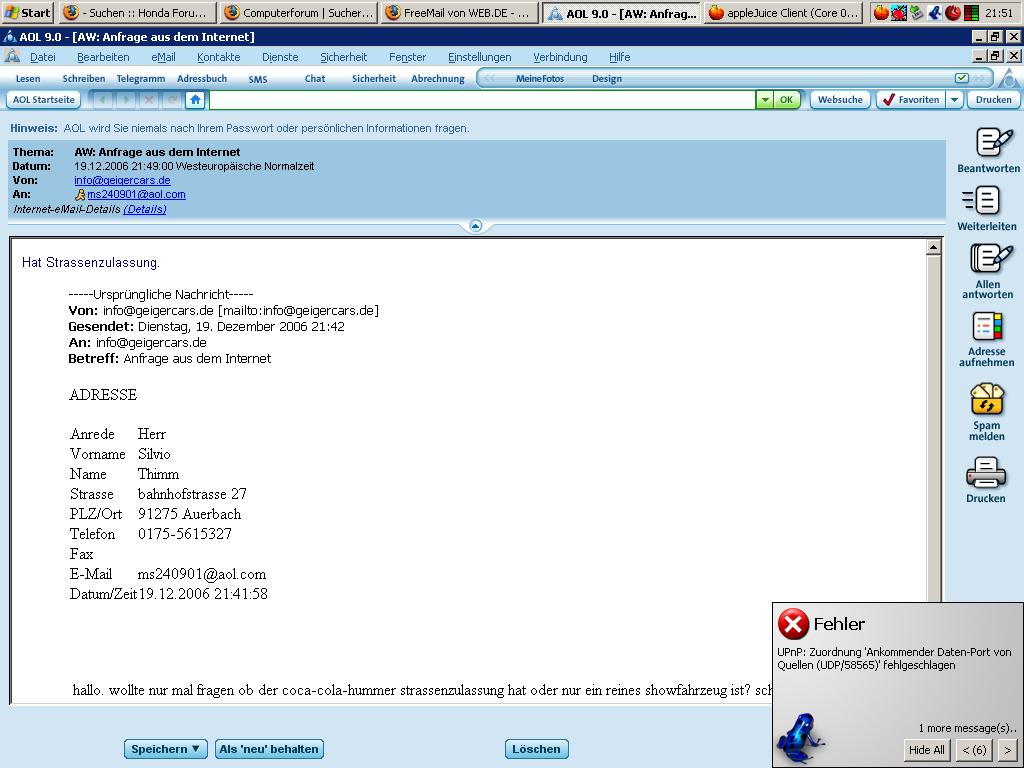Image resolution: width=1024 pixels, height=768 pixels.
Task: Click the blue figure tray icon
Action: click(x=935, y=12)
